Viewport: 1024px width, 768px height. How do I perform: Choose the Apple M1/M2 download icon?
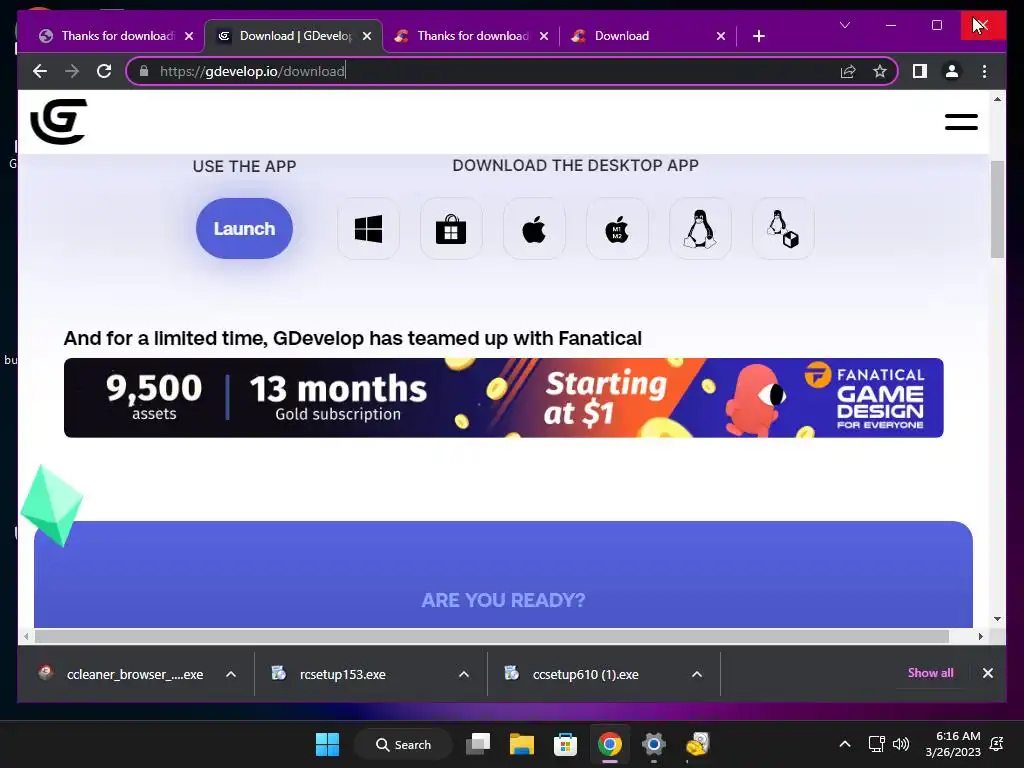[x=617, y=229]
